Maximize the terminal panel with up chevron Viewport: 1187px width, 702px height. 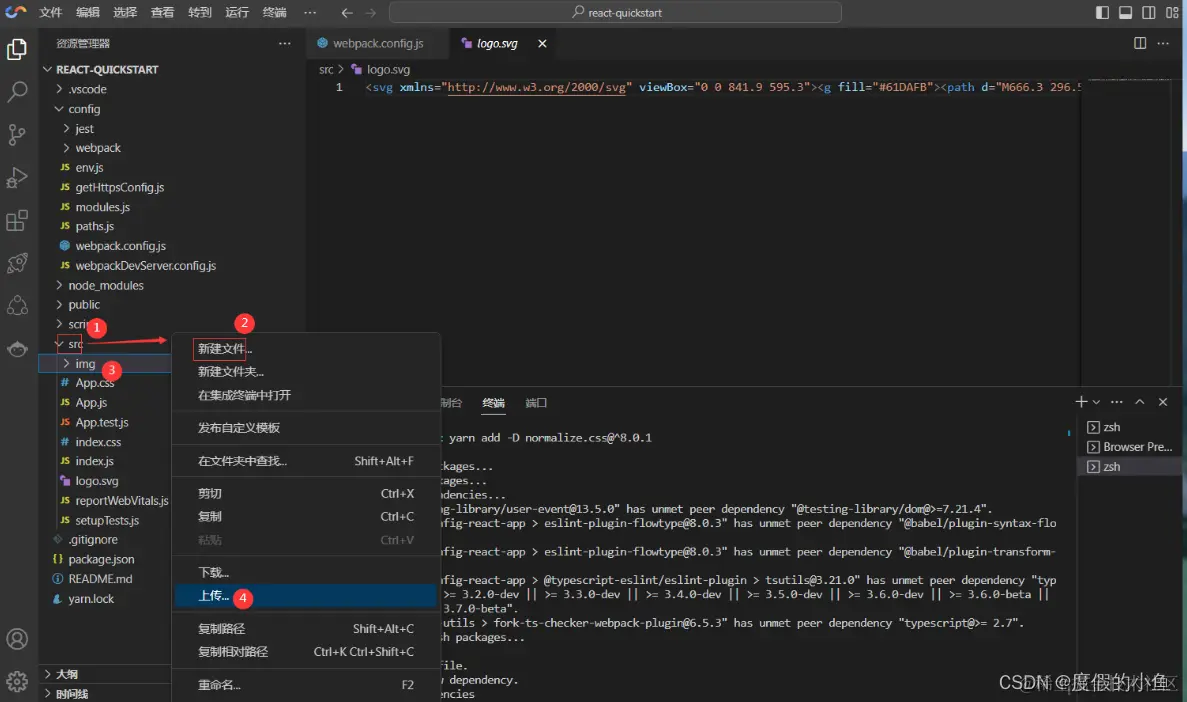pos(1139,402)
